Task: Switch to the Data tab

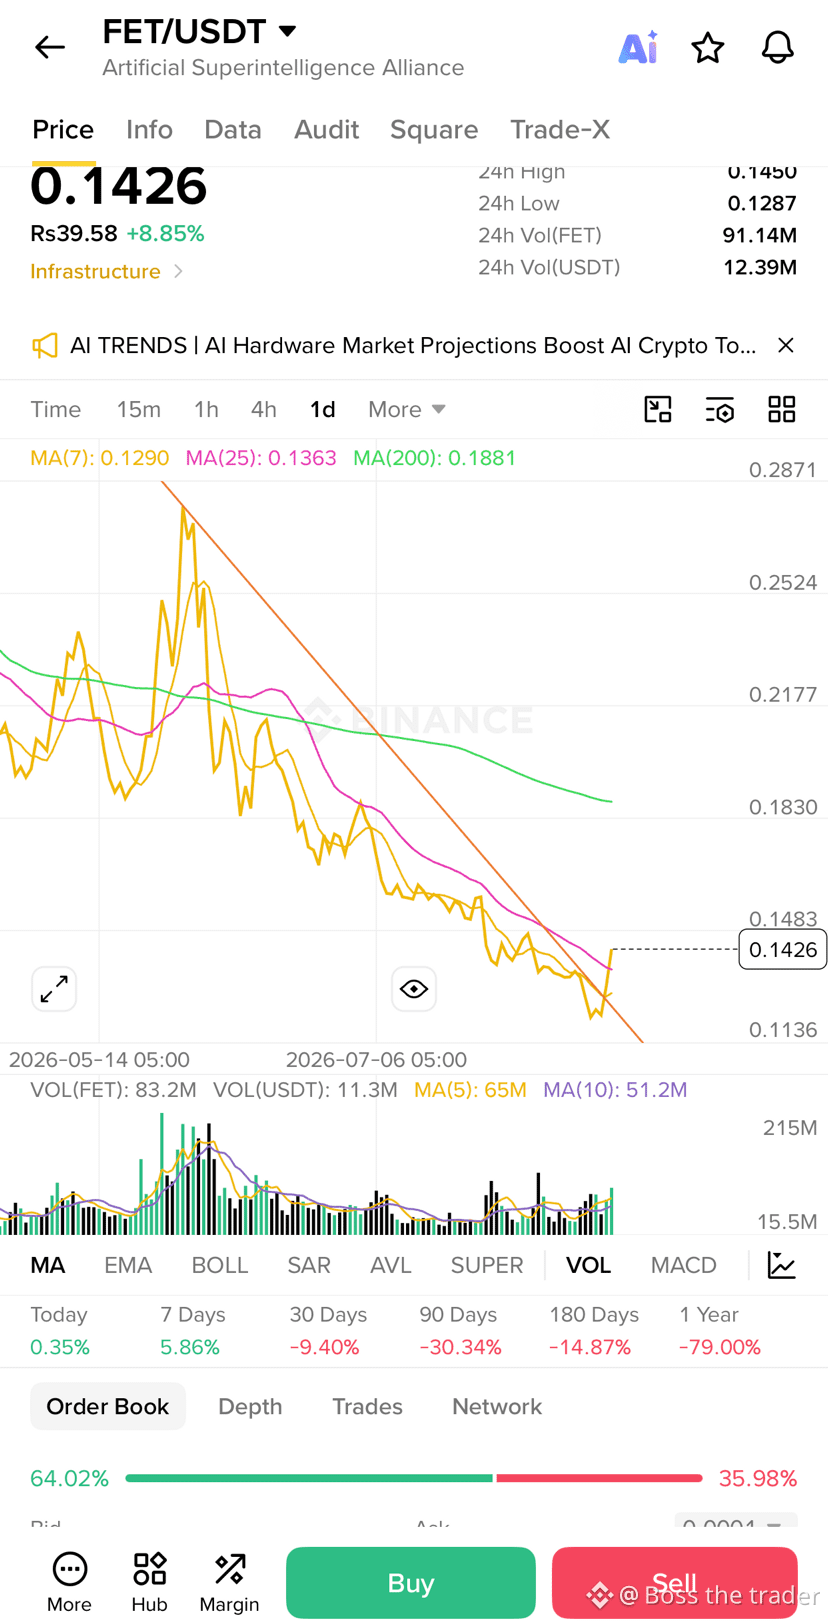Action: [233, 130]
